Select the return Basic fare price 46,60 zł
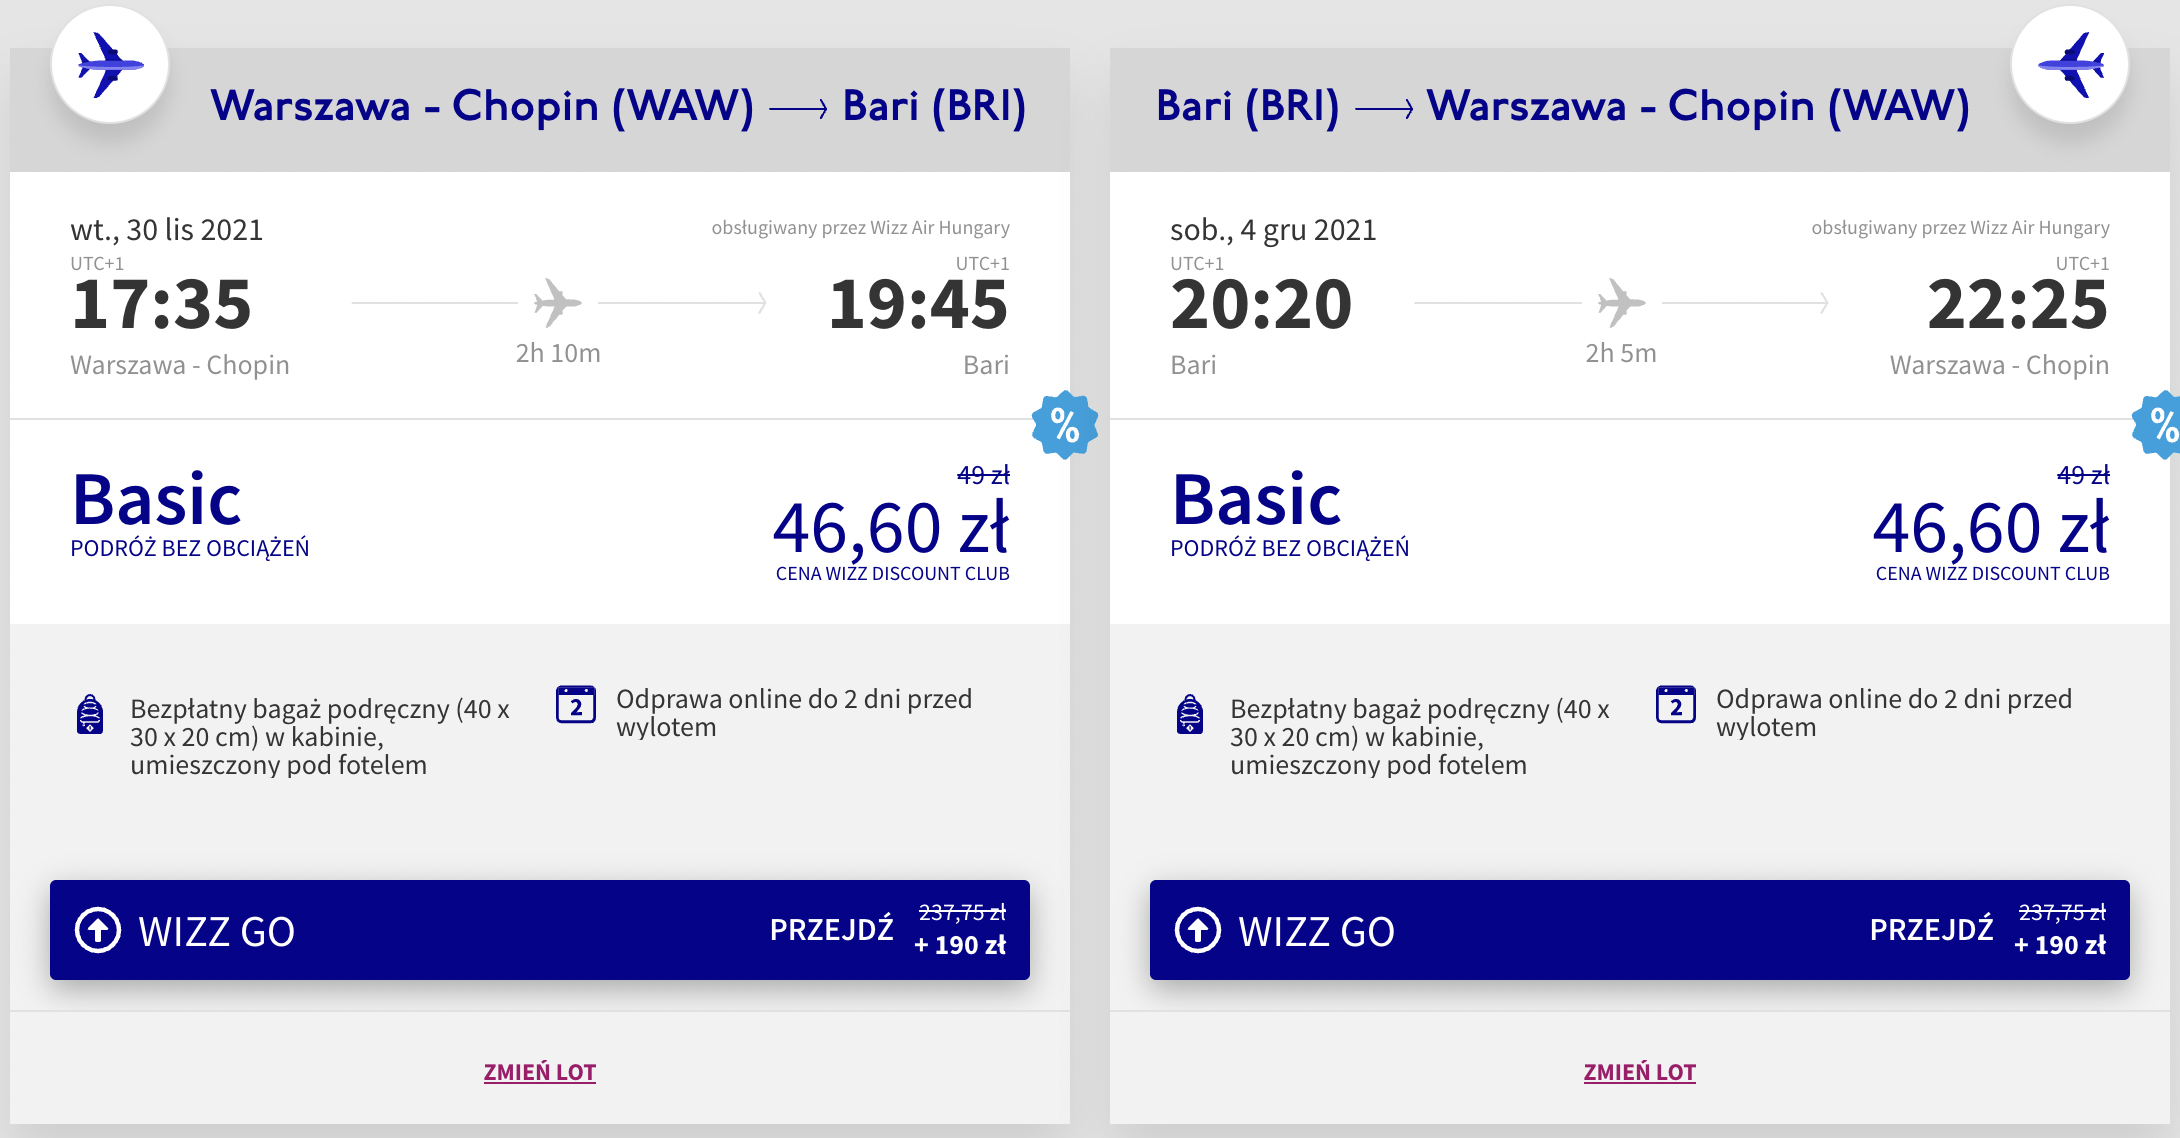This screenshot has height=1138, width=2180. tap(1990, 528)
